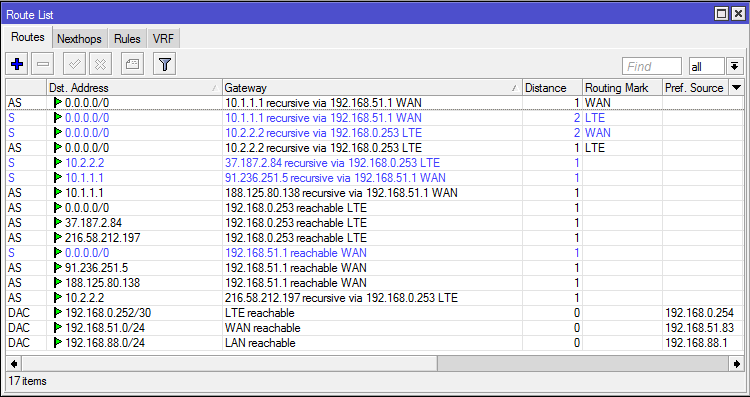750x397 pixels.
Task: Click gateway 'WAN reachable'
Action: pyautogui.click(x=262, y=328)
